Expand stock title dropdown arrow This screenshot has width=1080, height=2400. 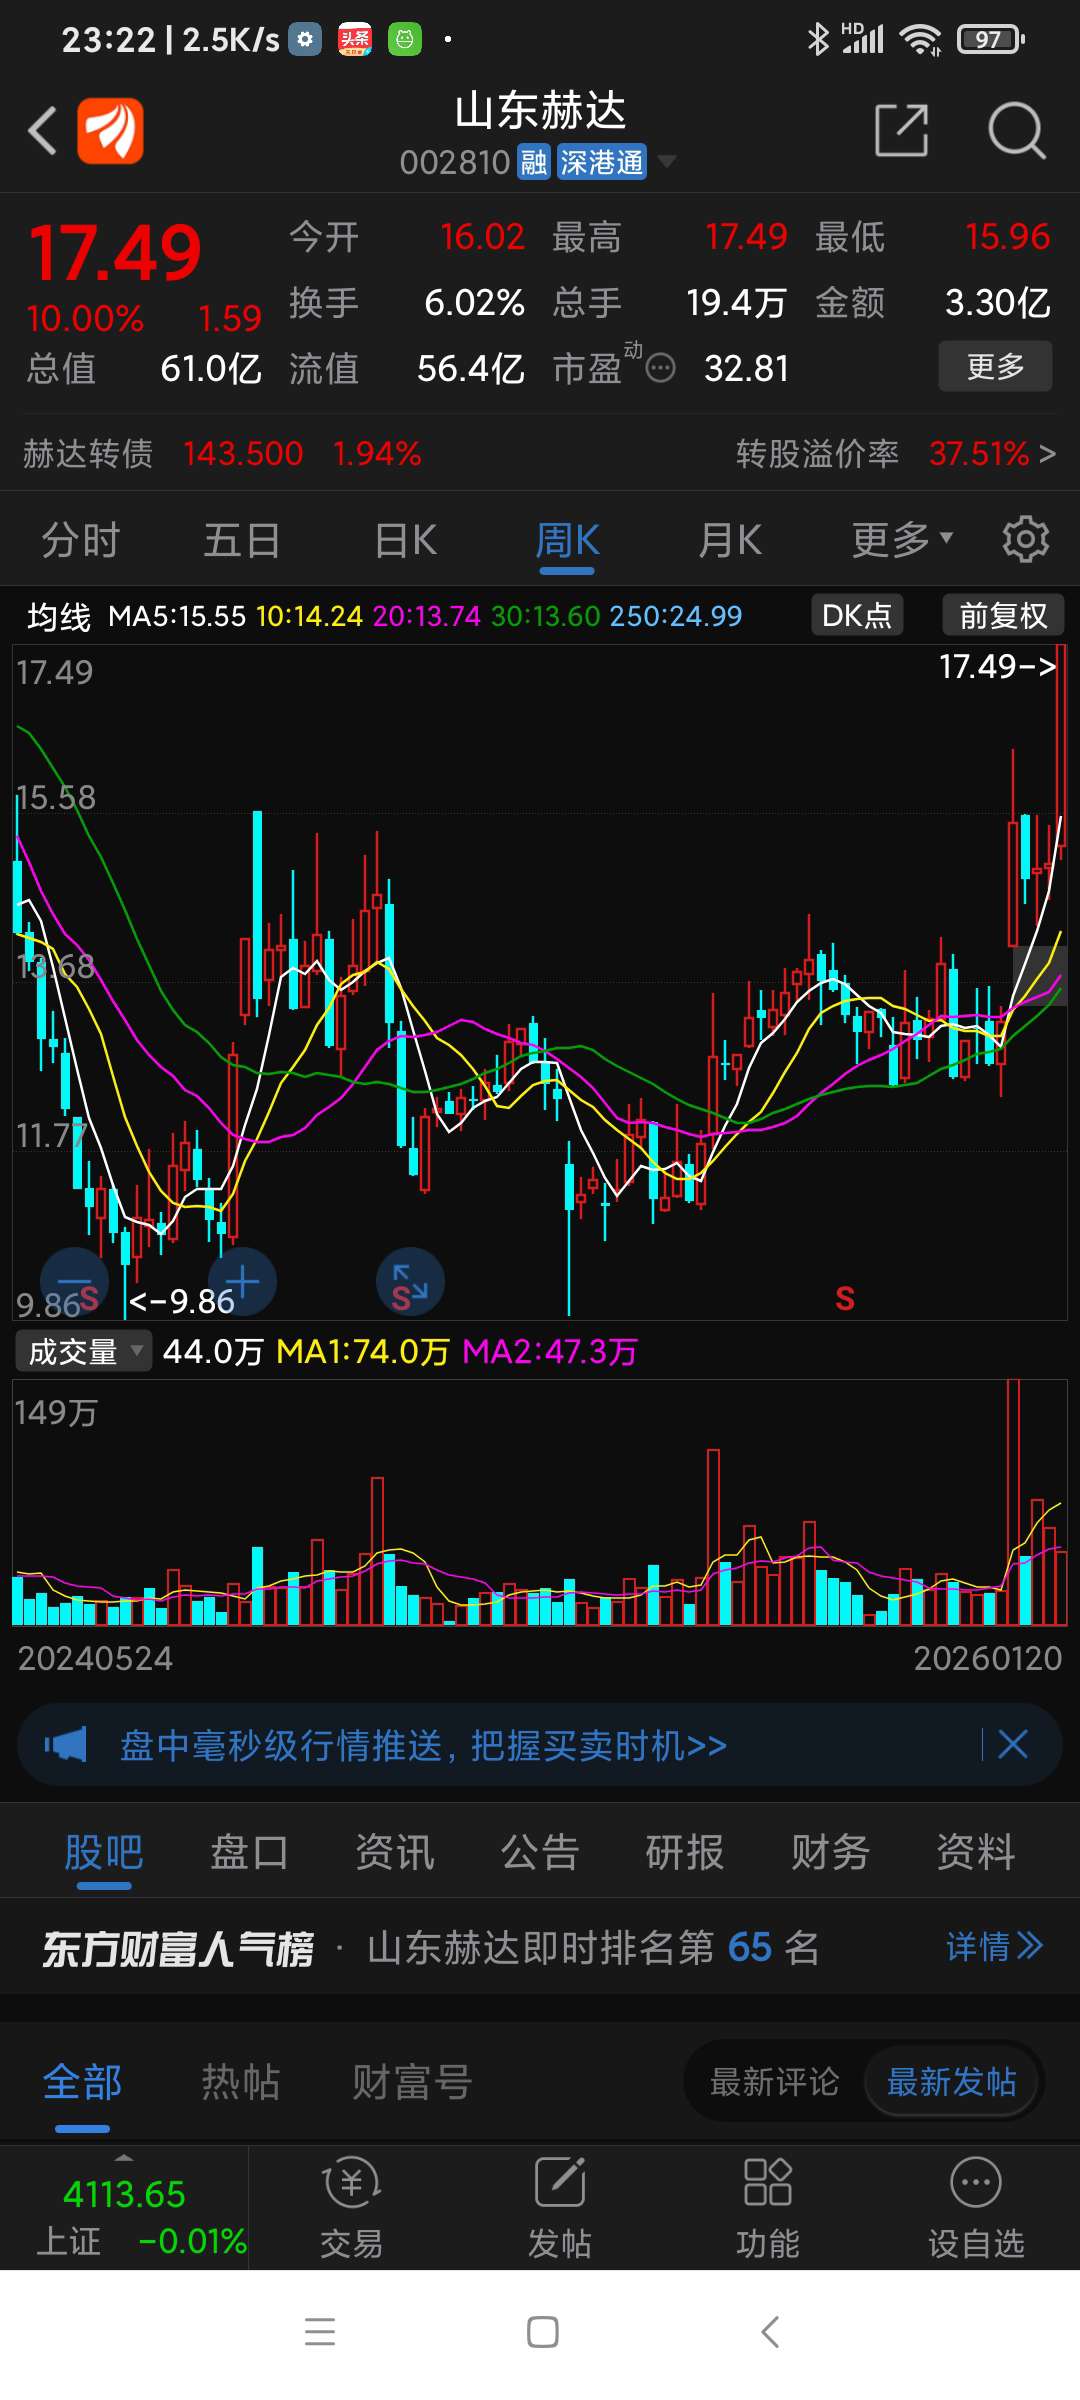[x=666, y=161]
